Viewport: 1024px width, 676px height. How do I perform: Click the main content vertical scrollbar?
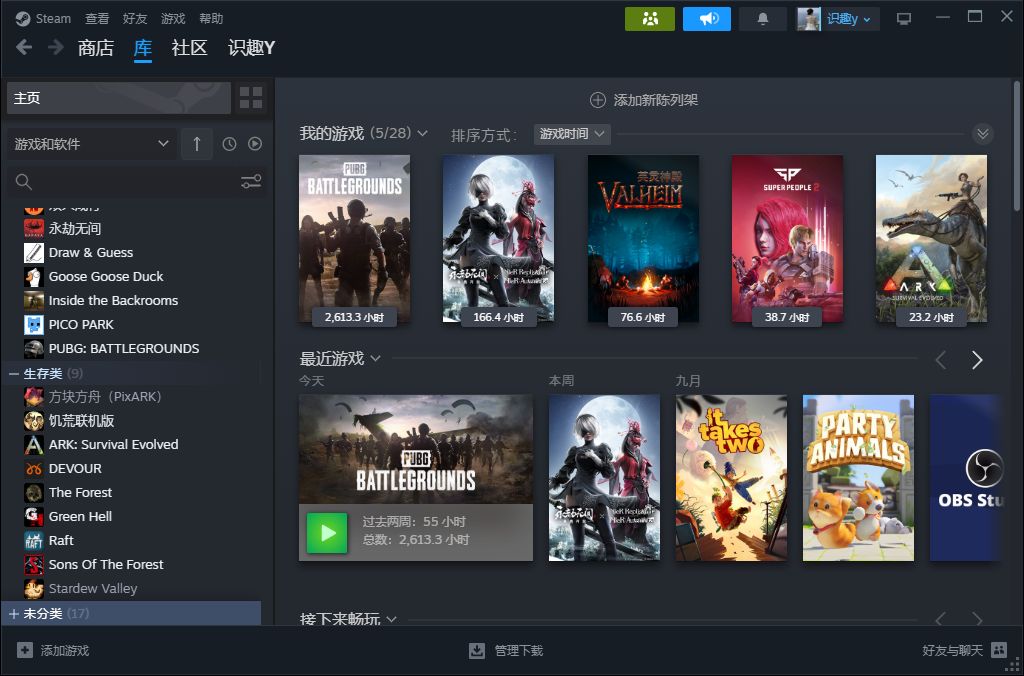pos(1017,145)
